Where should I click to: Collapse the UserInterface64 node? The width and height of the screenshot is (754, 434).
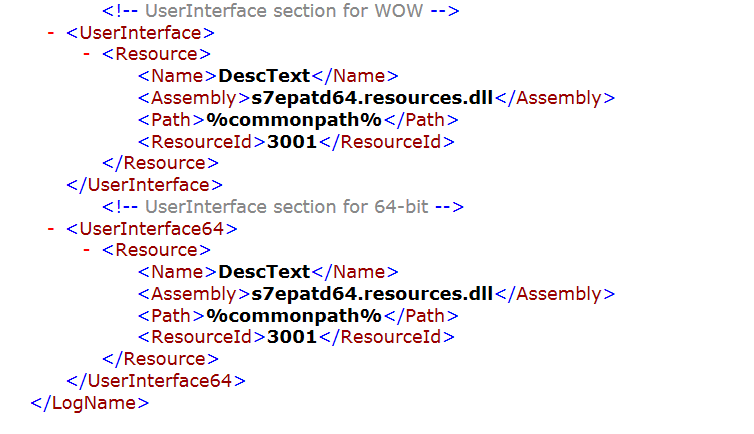click(x=51, y=228)
